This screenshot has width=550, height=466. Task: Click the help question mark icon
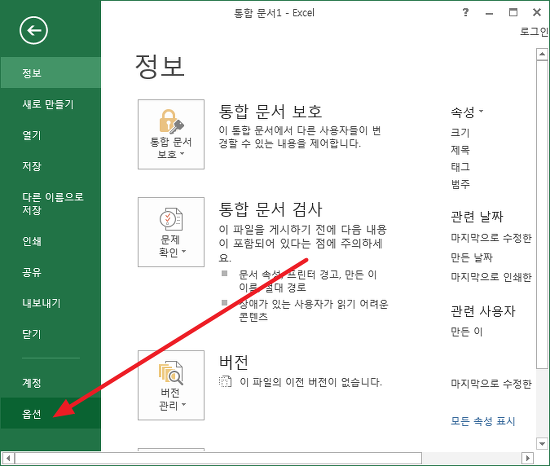tap(465, 13)
